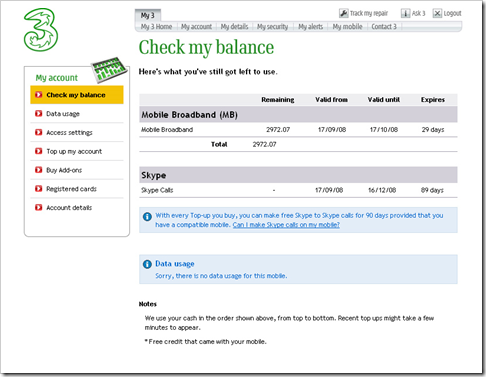
Task: Select Check my balance in sidebar
Action: click(77, 95)
